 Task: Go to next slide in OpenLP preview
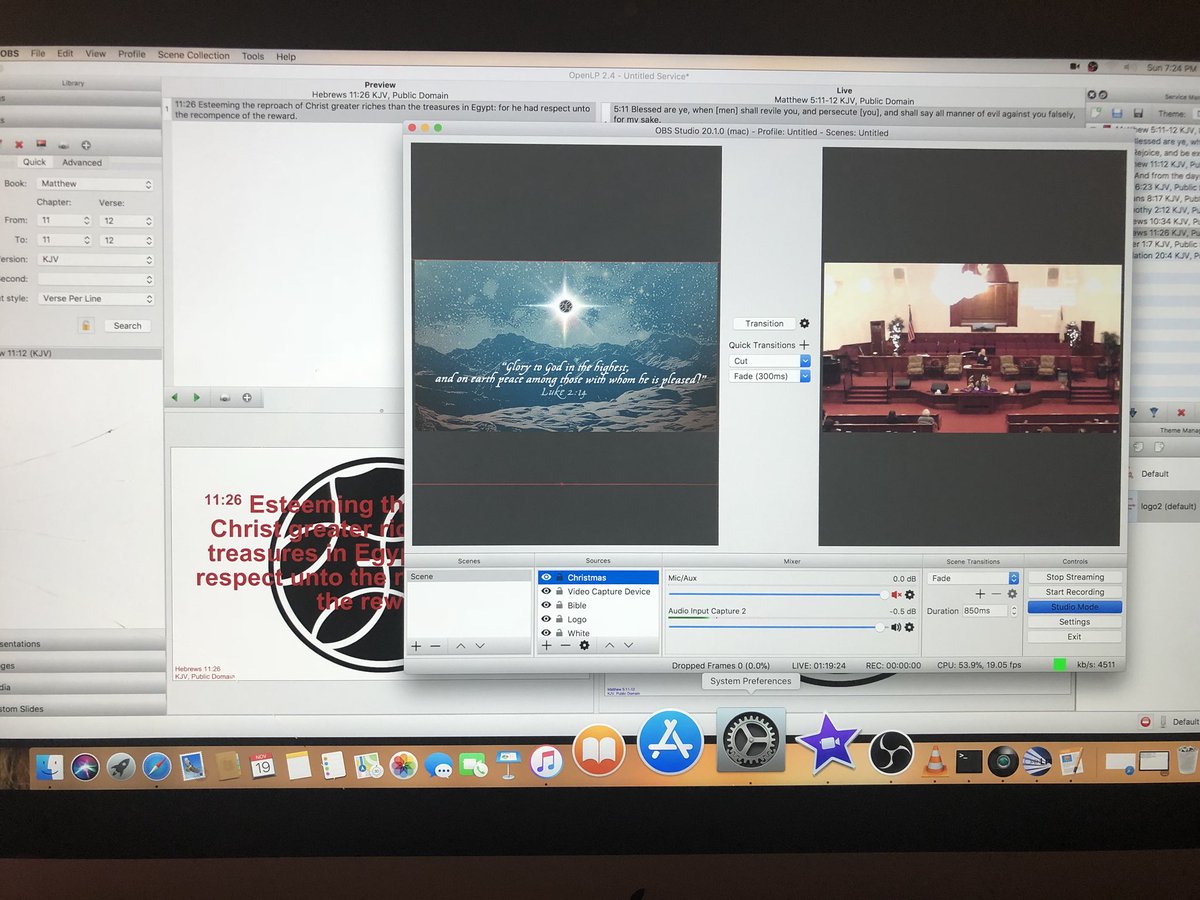coord(196,398)
